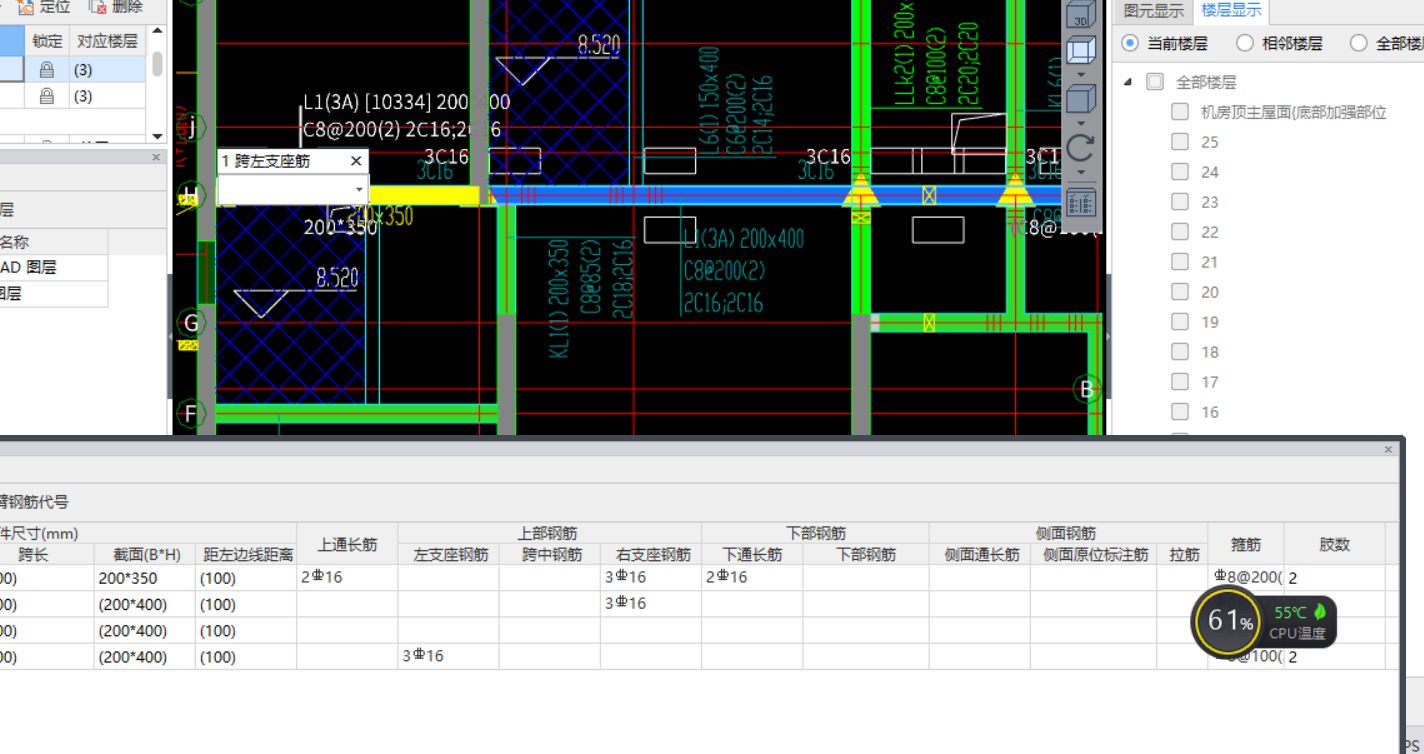
Task: Click the 距左边线距离 column header
Action: (x=246, y=554)
